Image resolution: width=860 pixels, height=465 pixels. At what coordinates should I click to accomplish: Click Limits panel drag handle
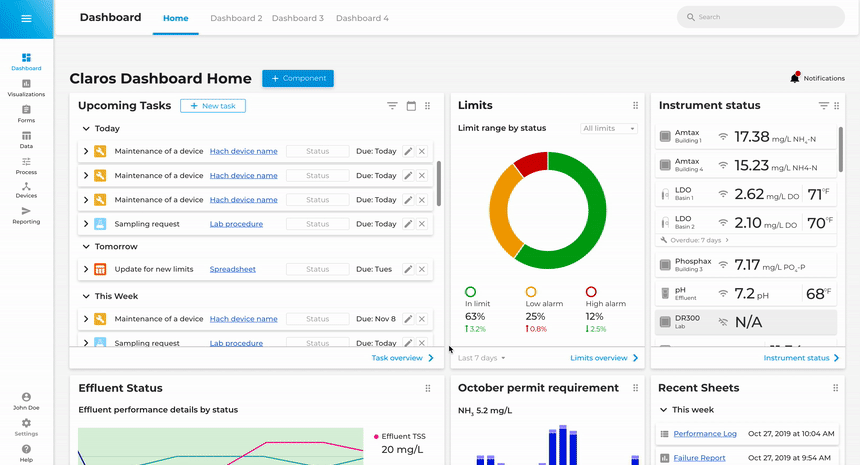click(635, 105)
